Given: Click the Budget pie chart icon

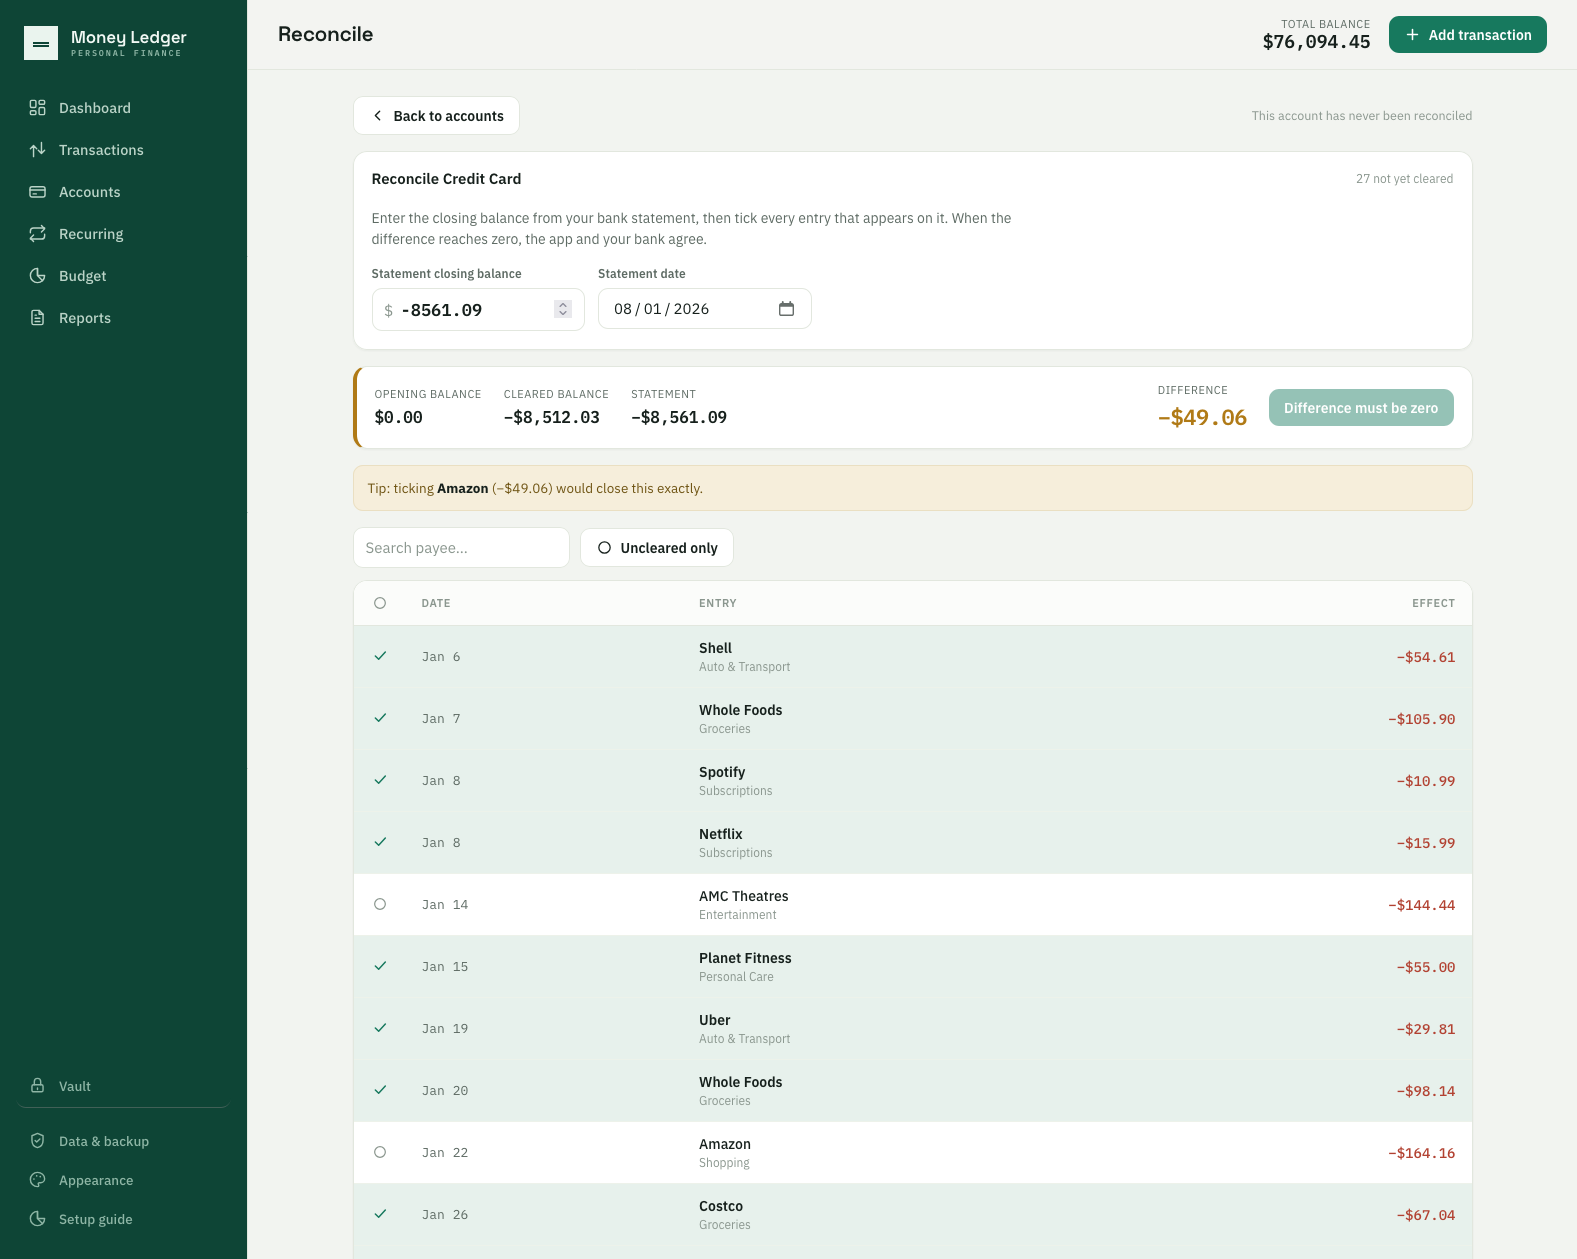Looking at the screenshot, I should (38, 276).
